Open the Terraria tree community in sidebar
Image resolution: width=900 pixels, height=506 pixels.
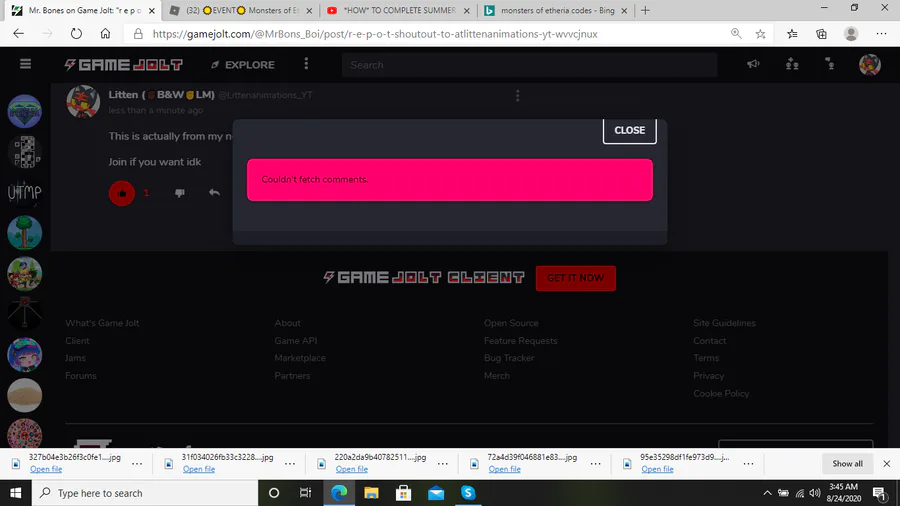[x=25, y=233]
